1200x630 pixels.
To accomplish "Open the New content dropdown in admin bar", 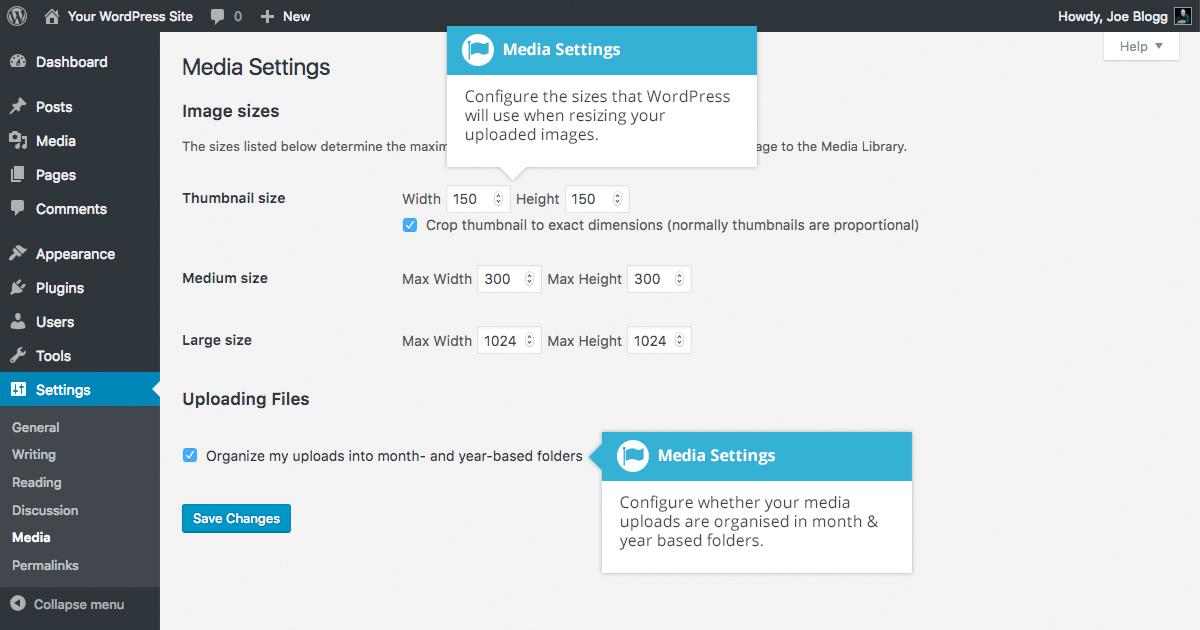I will pos(285,16).
